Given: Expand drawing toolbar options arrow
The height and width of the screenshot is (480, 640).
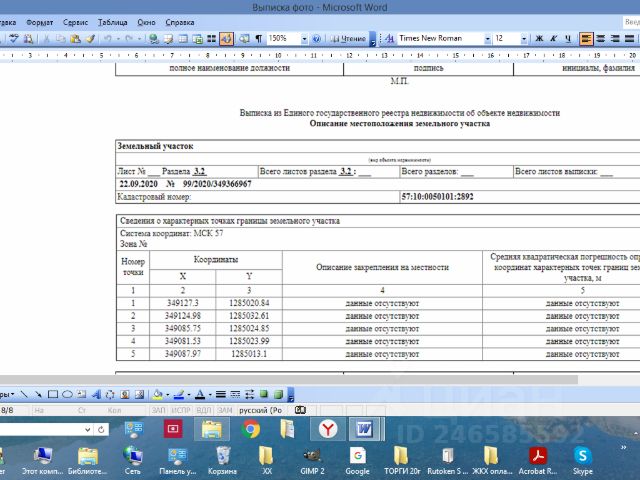Looking at the screenshot, I should point(291,395).
